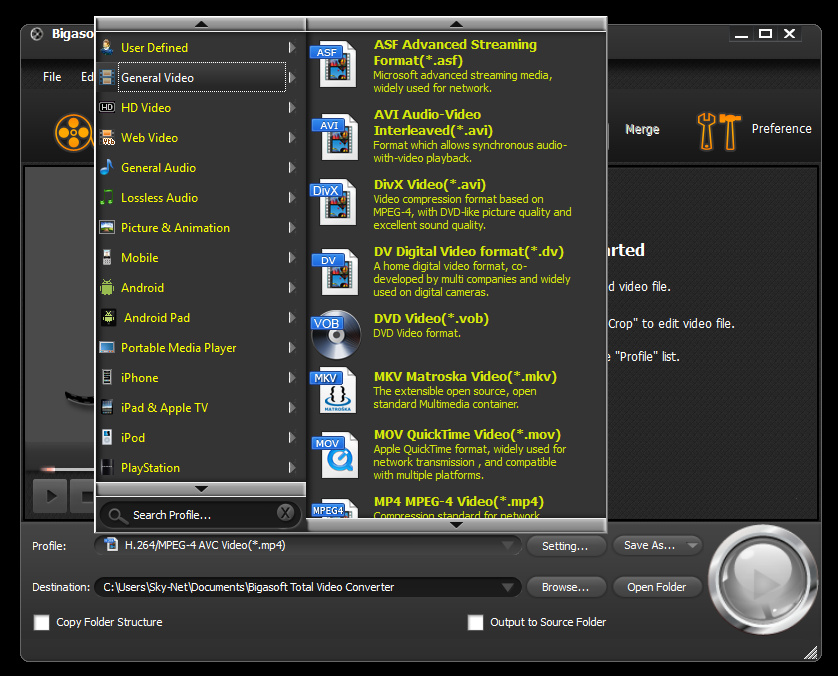The height and width of the screenshot is (676, 838).
Task: Click the Merge button
Action: click(x=642, y=129)
